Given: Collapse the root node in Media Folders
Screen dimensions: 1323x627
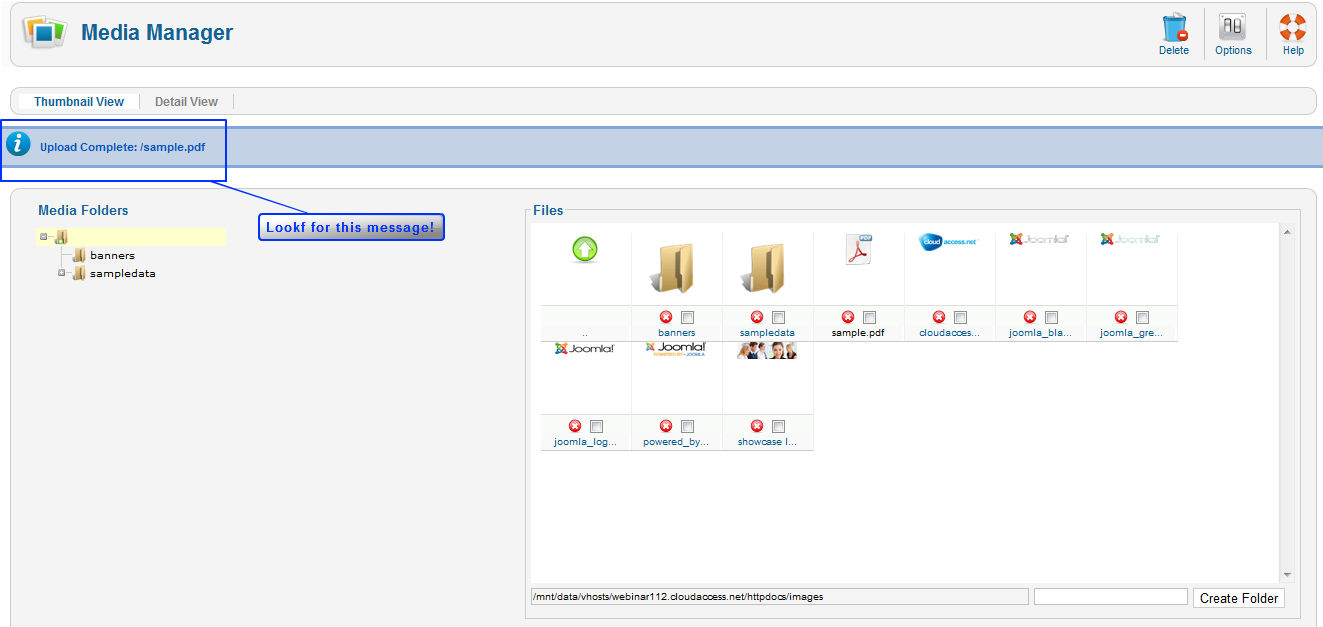Looking at the screenshot, I should [x=44, y=237].
